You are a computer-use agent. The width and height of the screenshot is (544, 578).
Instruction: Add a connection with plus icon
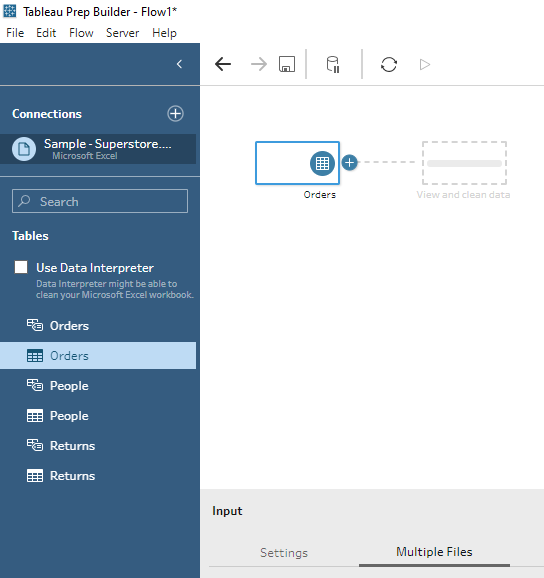pyautogui.click(x=175, y=114)
